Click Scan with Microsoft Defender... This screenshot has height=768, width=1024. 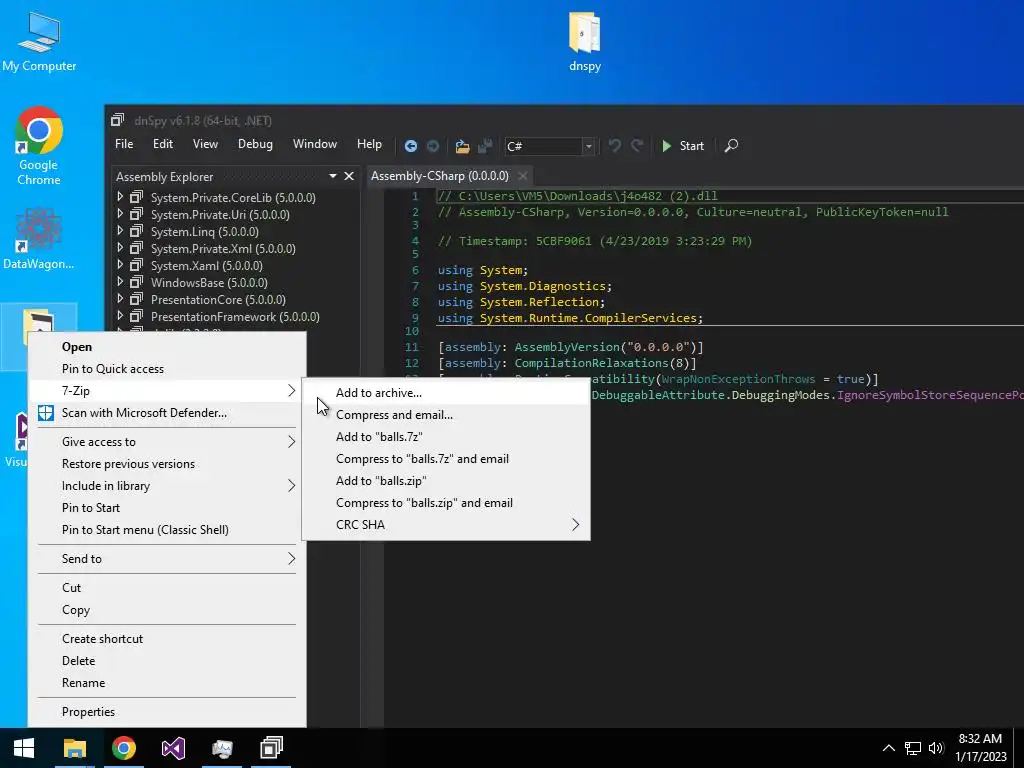pyautogui.click(x=167, y=413)
